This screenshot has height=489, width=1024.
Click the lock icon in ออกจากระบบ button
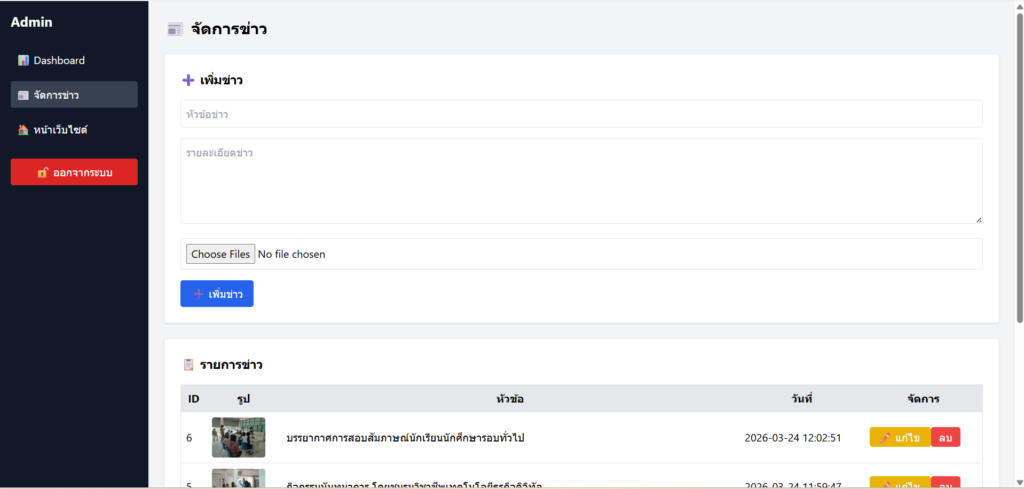tap(43, 173)
